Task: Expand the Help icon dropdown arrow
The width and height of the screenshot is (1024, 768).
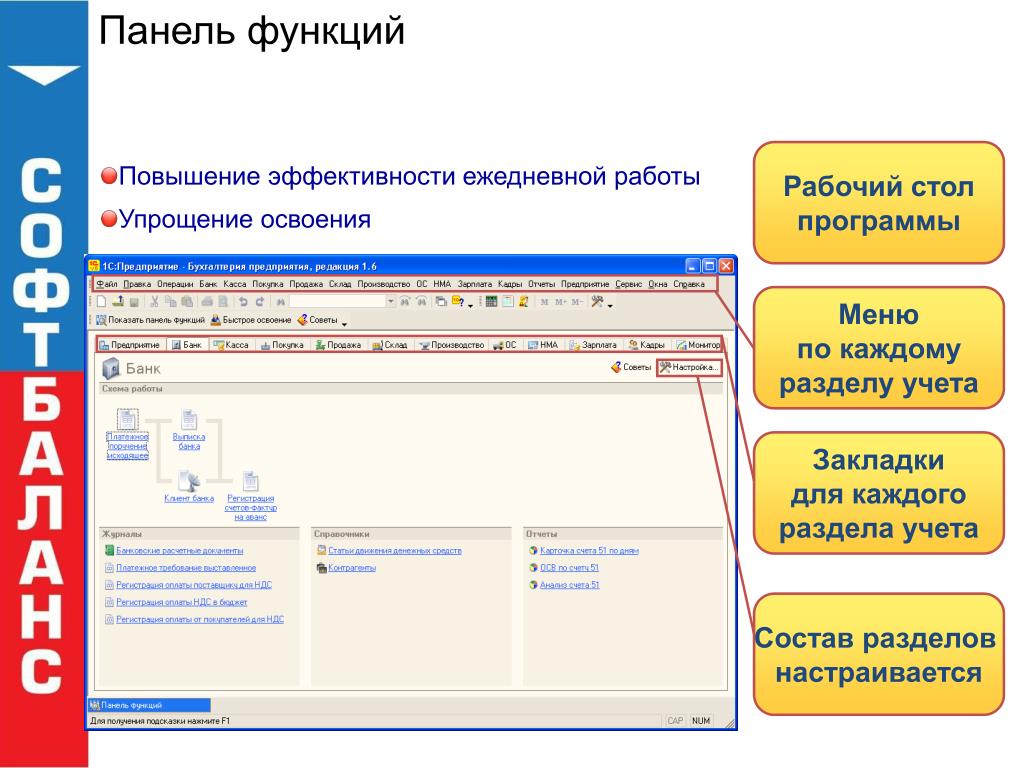Action: (470, 305)
